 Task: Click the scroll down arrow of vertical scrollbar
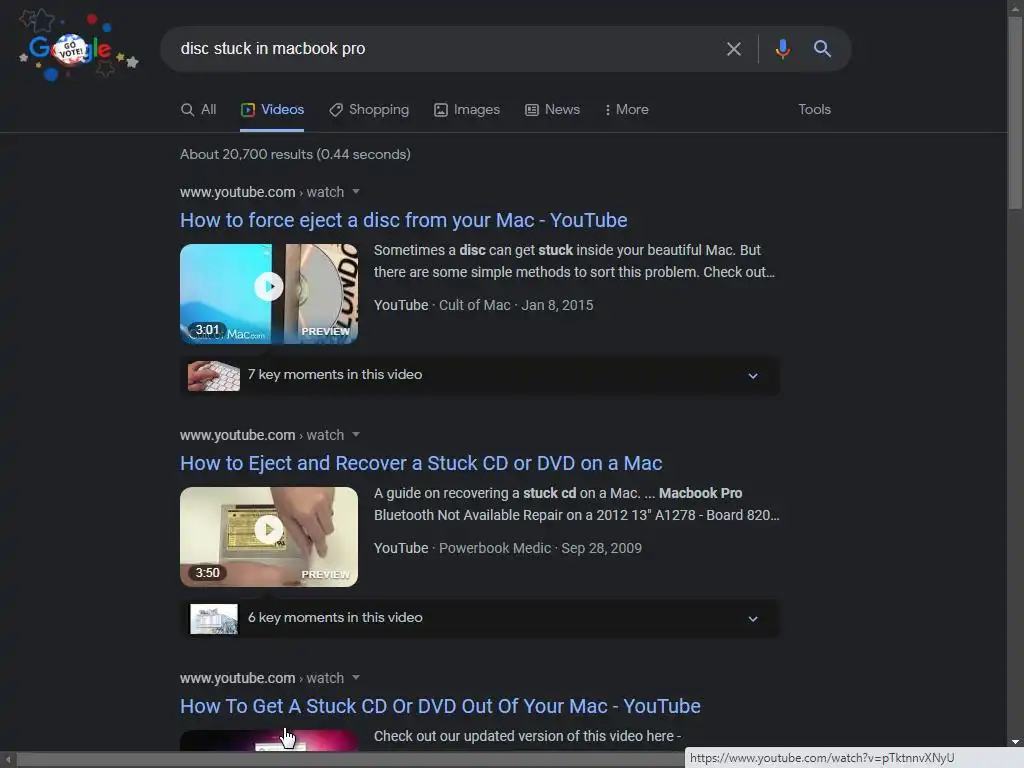point(1015,743)
